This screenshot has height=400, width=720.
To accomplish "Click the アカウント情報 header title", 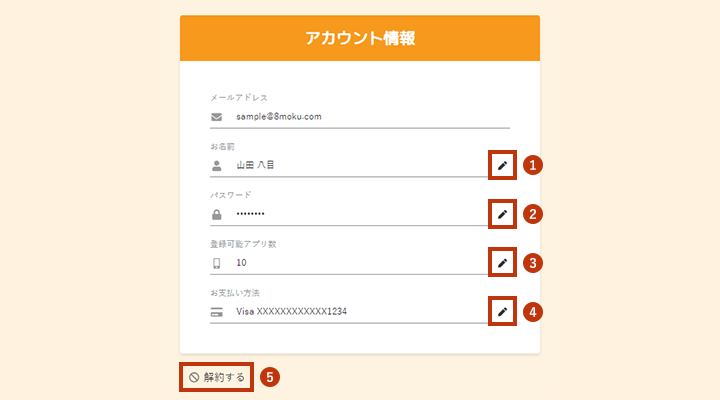I will (360, 39).
